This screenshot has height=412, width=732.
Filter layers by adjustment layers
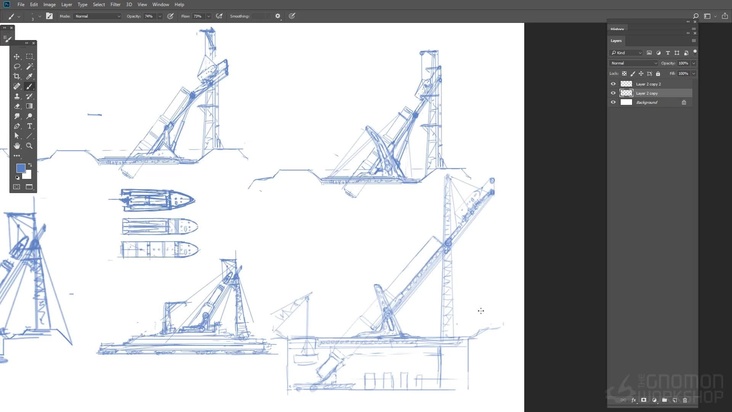click(x=658, y=53)
